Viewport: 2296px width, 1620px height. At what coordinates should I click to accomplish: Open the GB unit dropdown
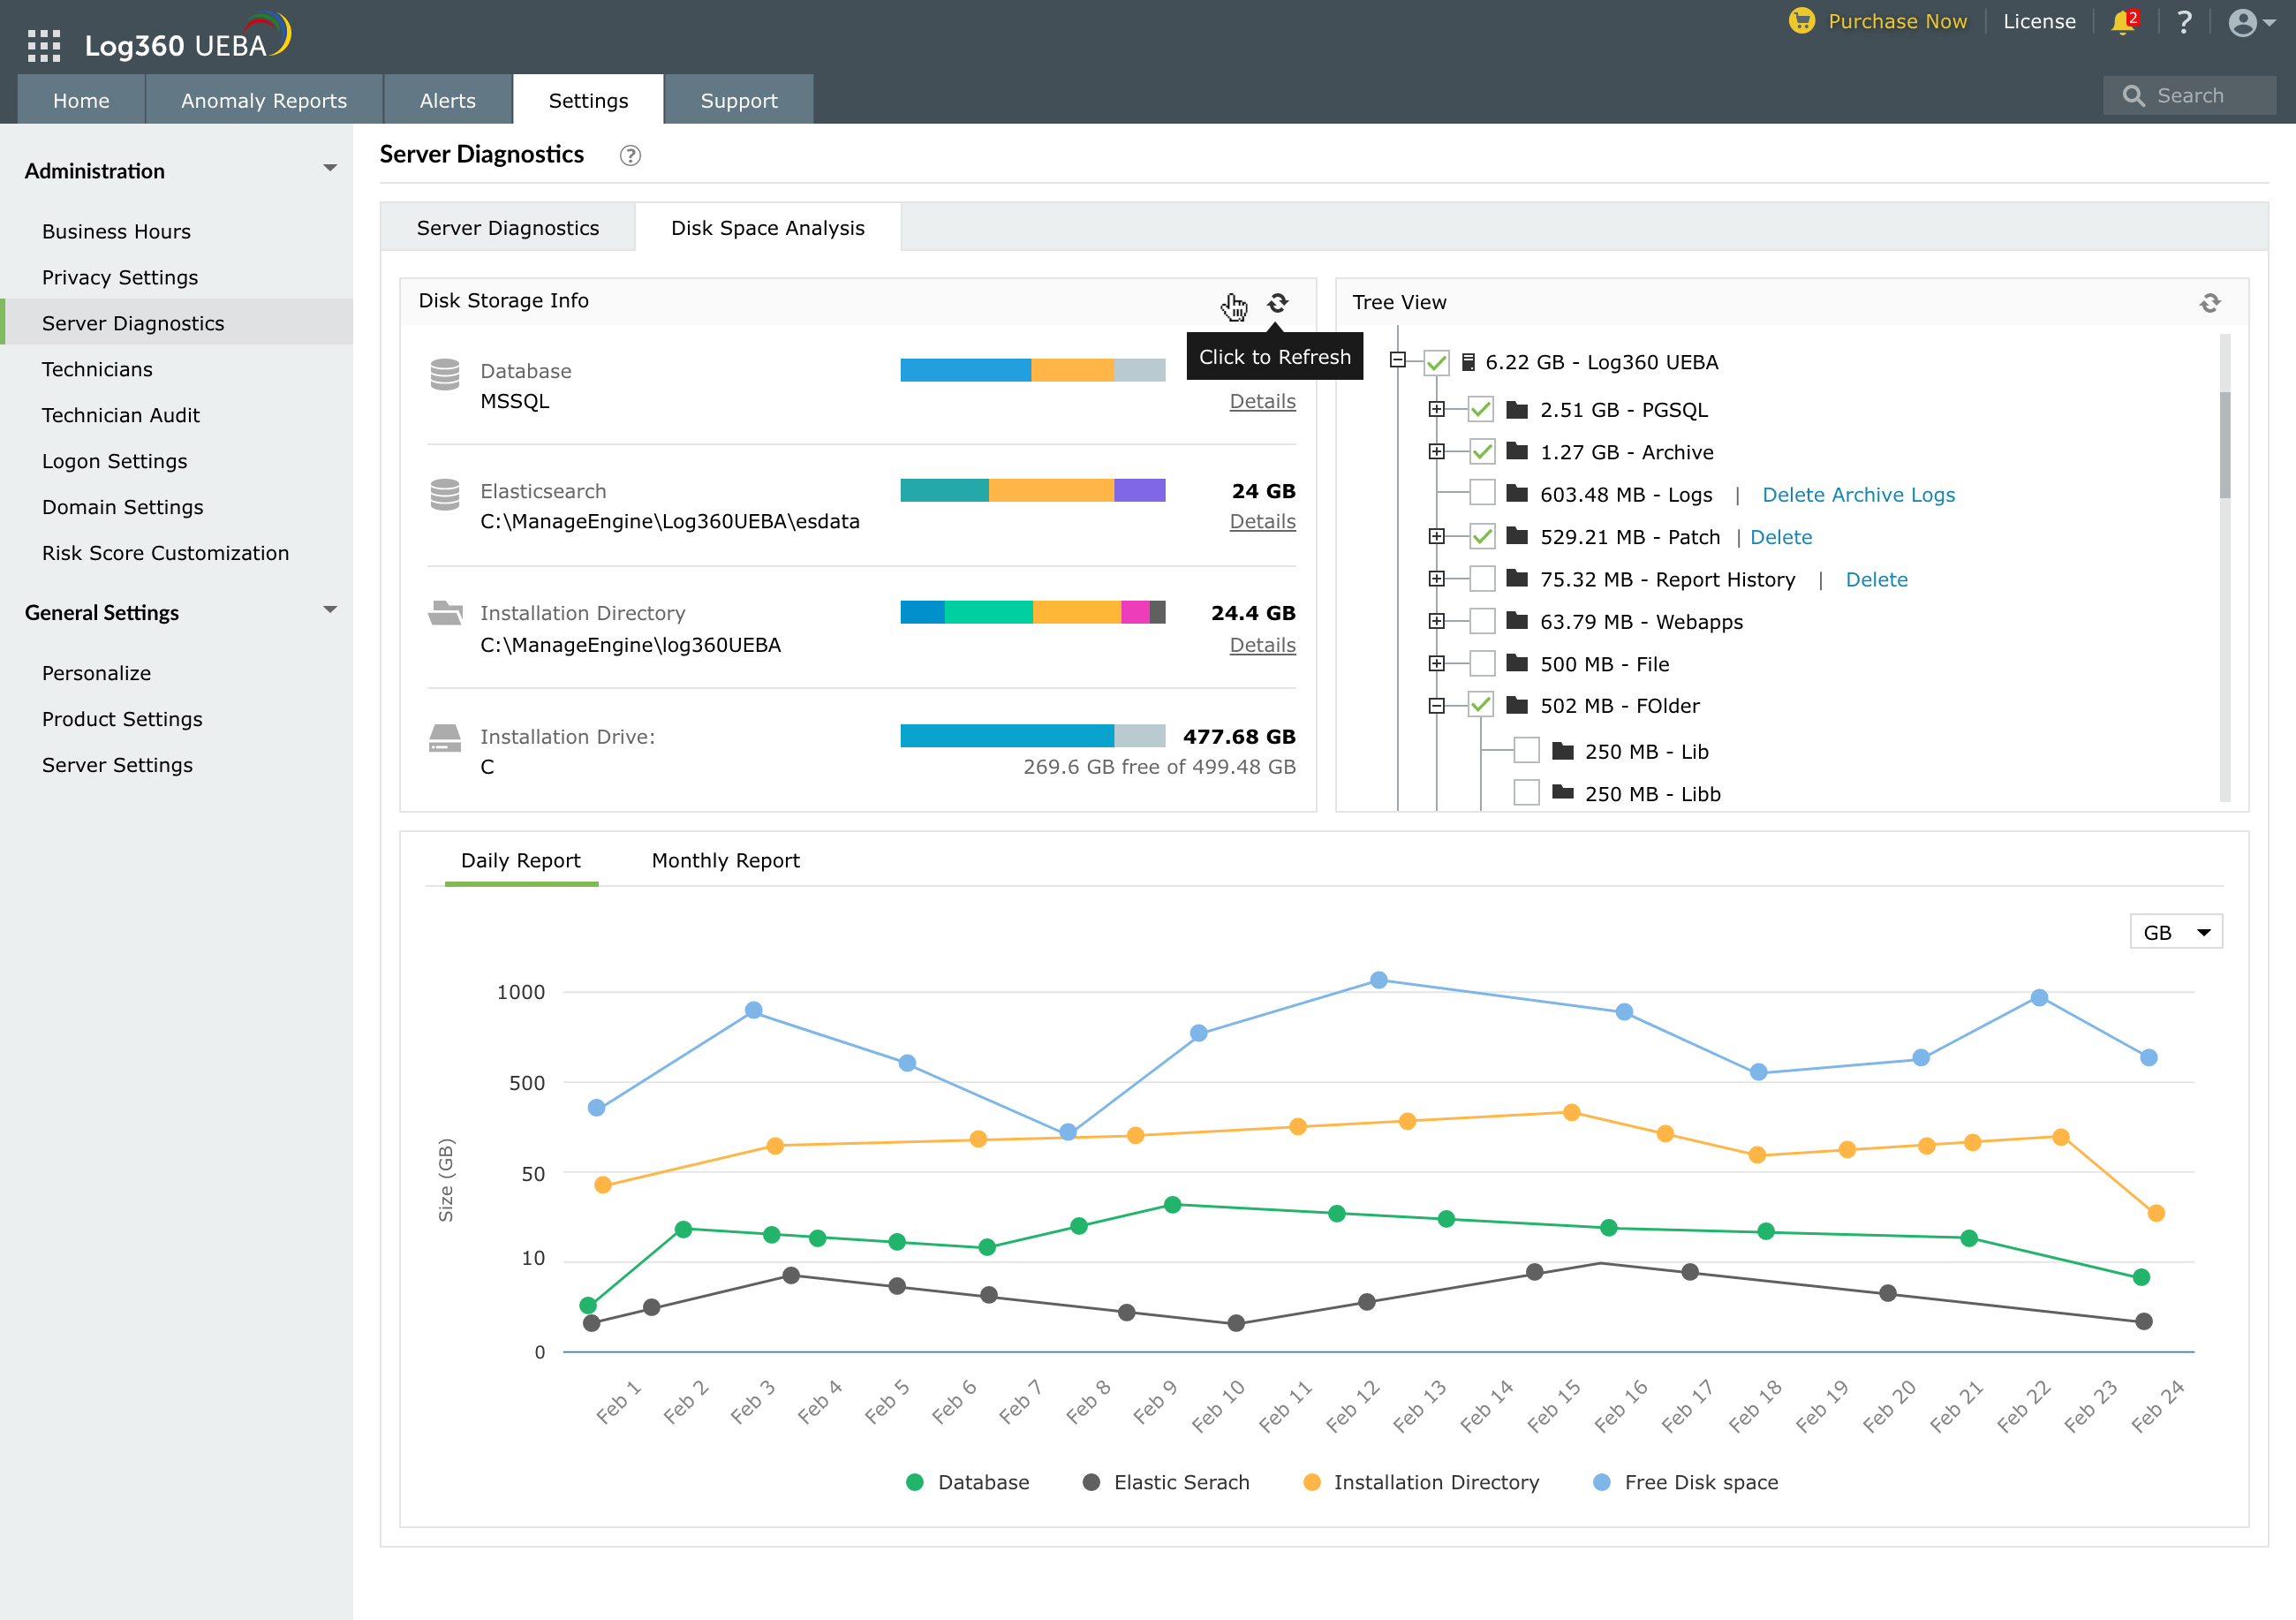point(2175,932)
